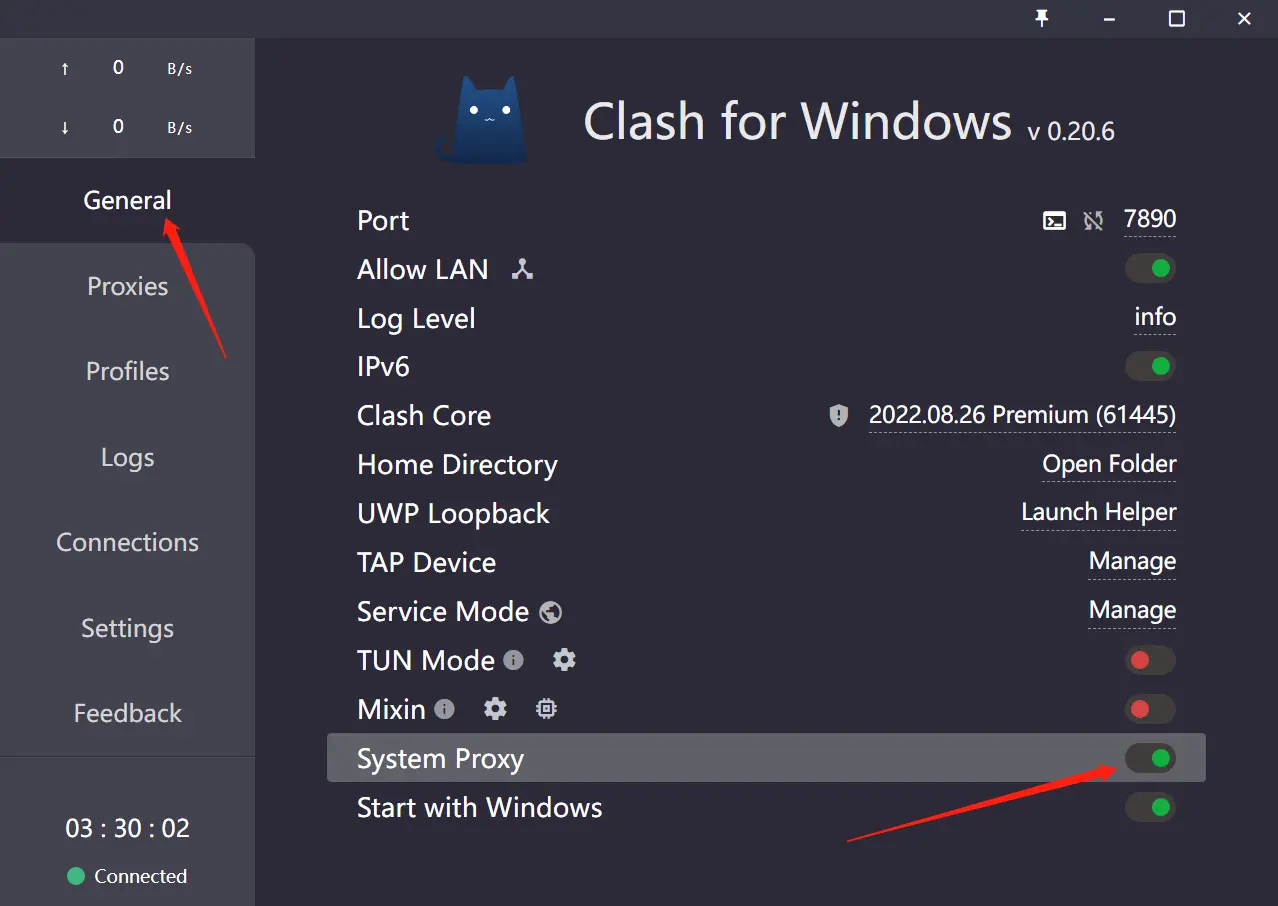The width and height of the screenshot is (1278, 906).
Task: Disable the Allow LAN toggle
Action: 1150,269
